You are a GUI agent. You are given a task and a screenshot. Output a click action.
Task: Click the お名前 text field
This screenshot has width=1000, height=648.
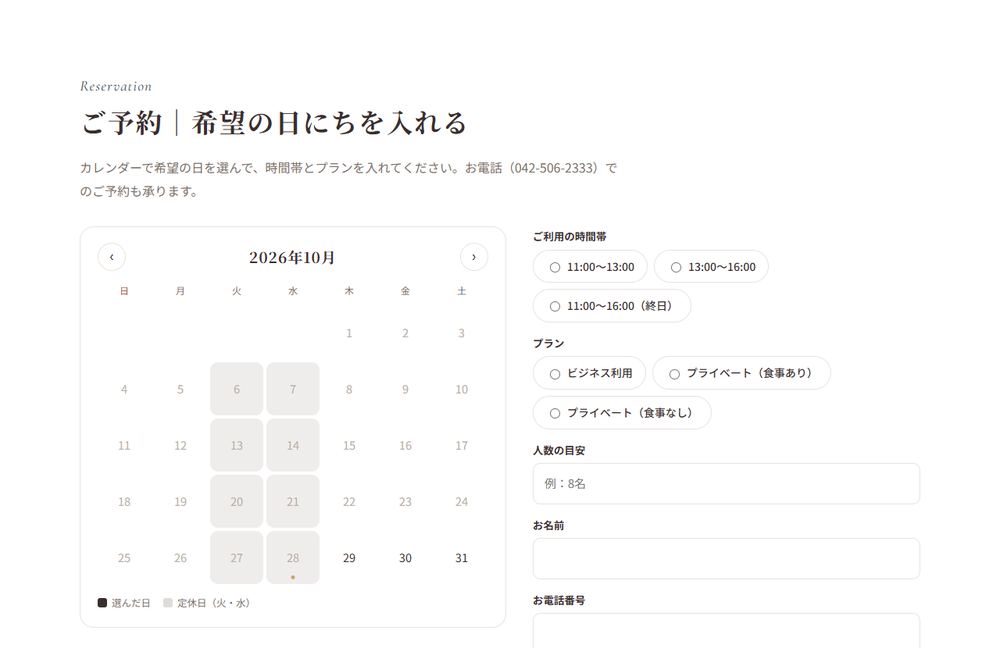click(726, 559)
